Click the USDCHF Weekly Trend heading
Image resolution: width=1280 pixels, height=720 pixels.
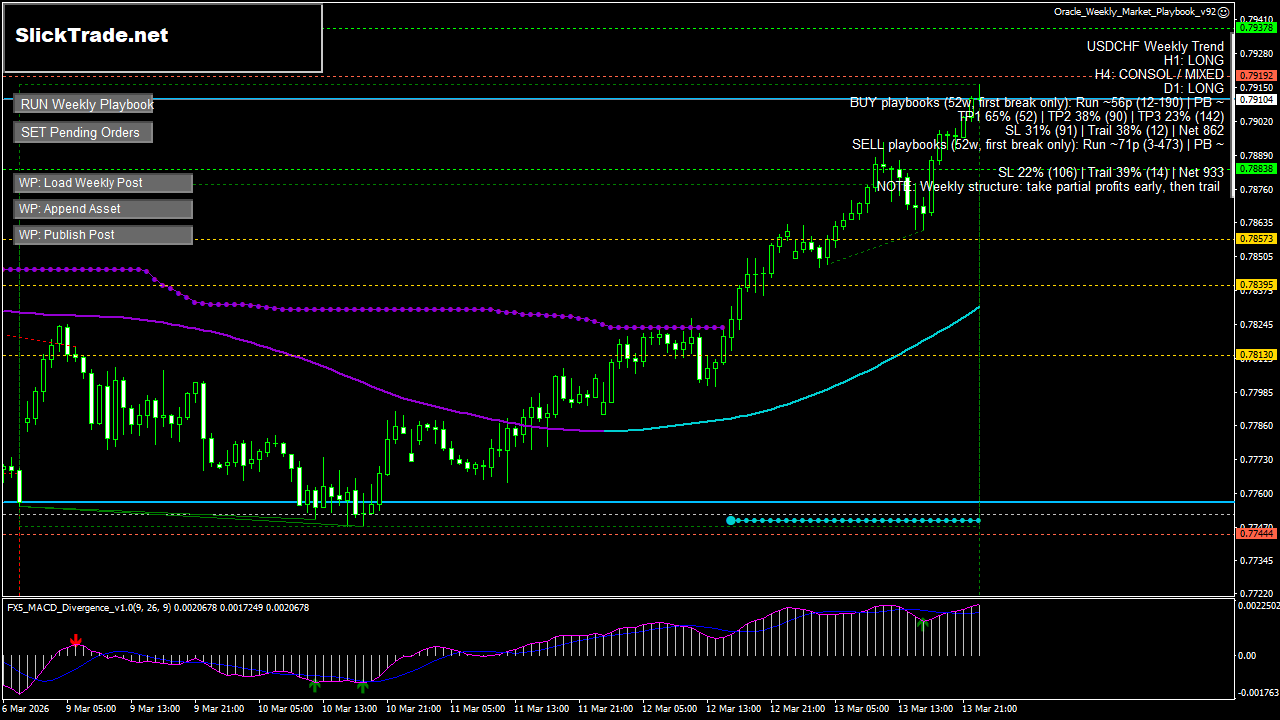1155,46
